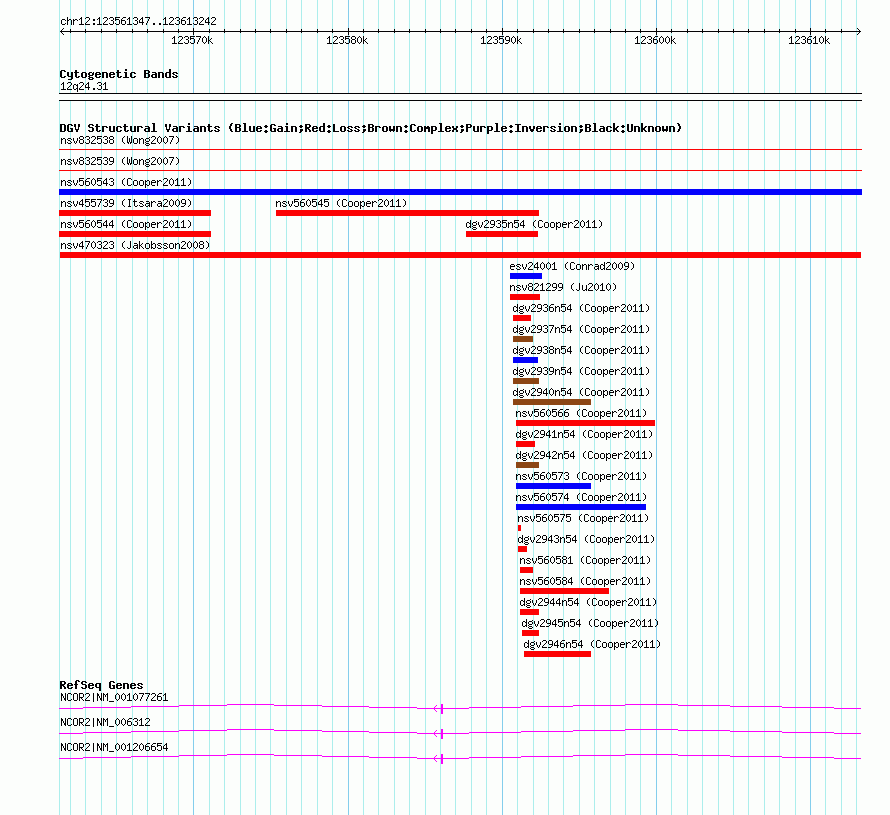Click the red bar under nsv821299
Image resolution: width=890 pixels, height=815 pixels.
[x=524, y=297]
